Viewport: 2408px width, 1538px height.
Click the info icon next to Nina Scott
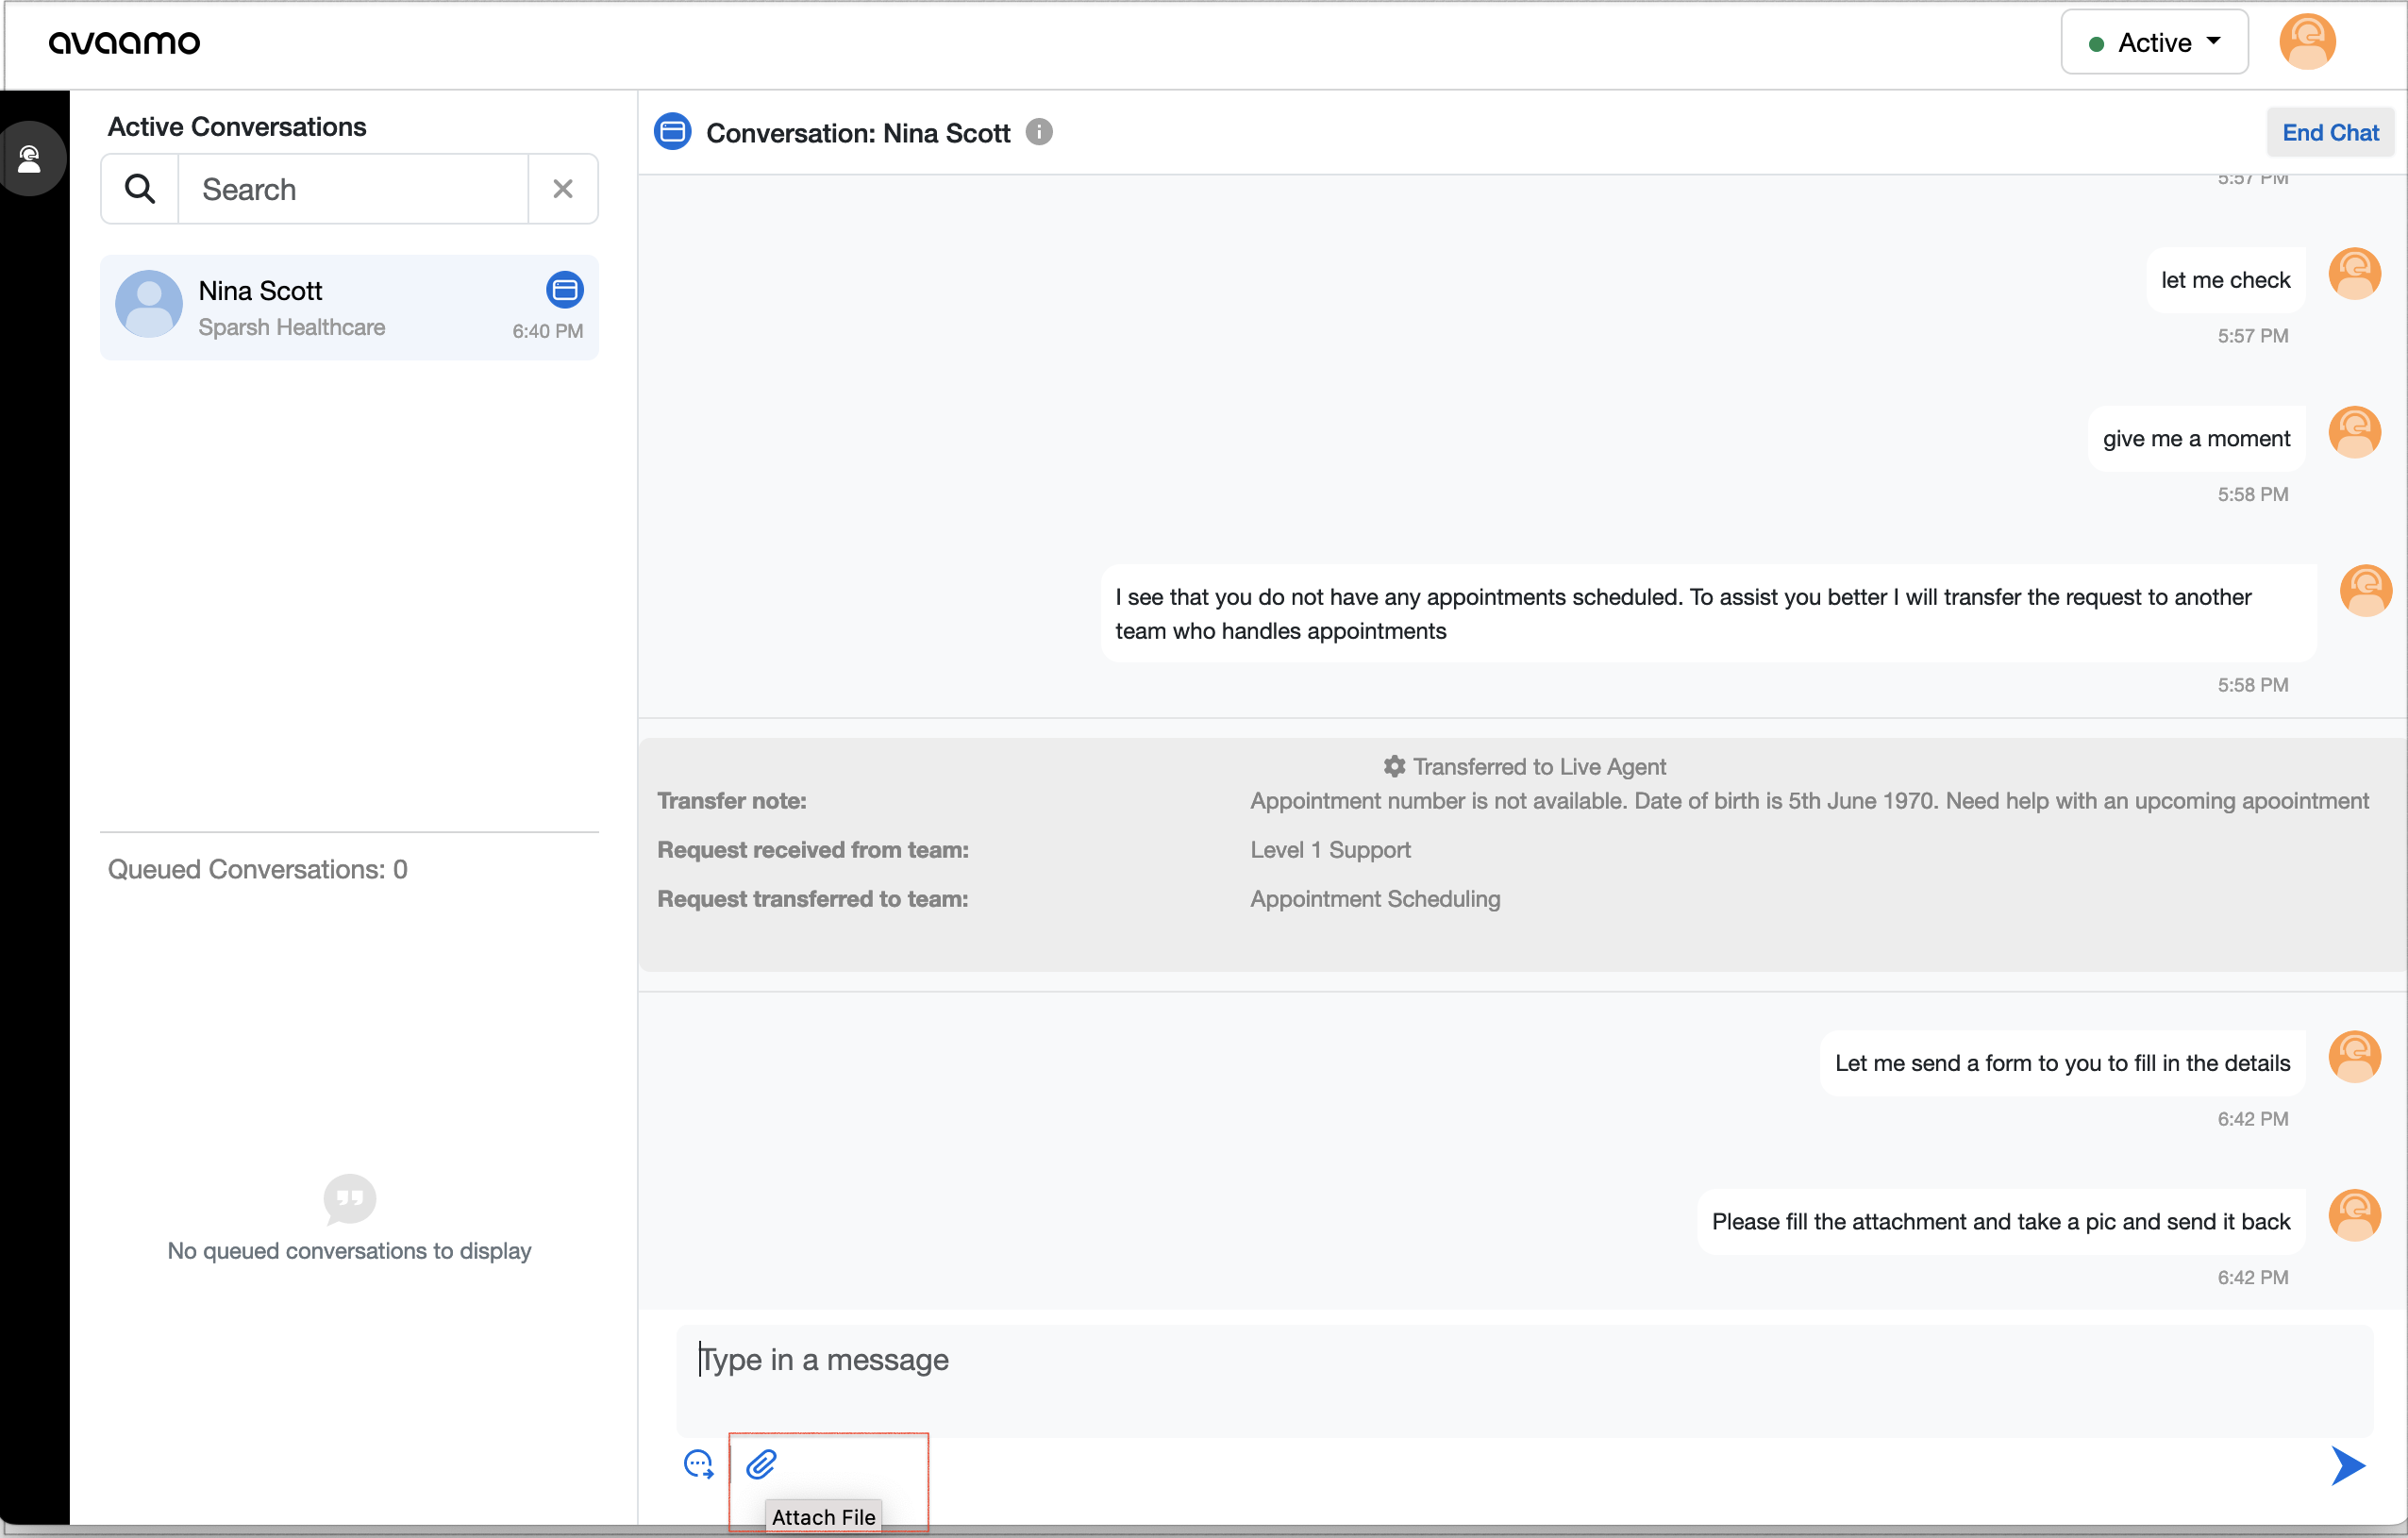(1039, 132)
